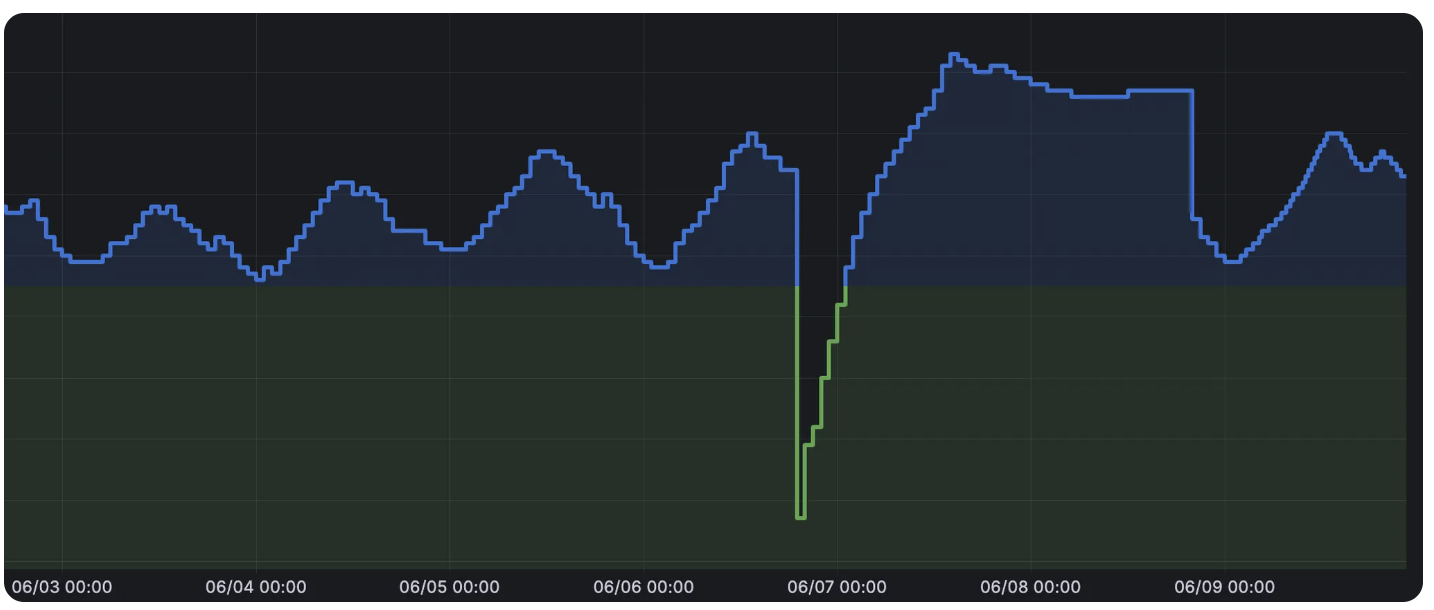Select the 06/09 00:00 time axis label

click(x=1224, y=587)
